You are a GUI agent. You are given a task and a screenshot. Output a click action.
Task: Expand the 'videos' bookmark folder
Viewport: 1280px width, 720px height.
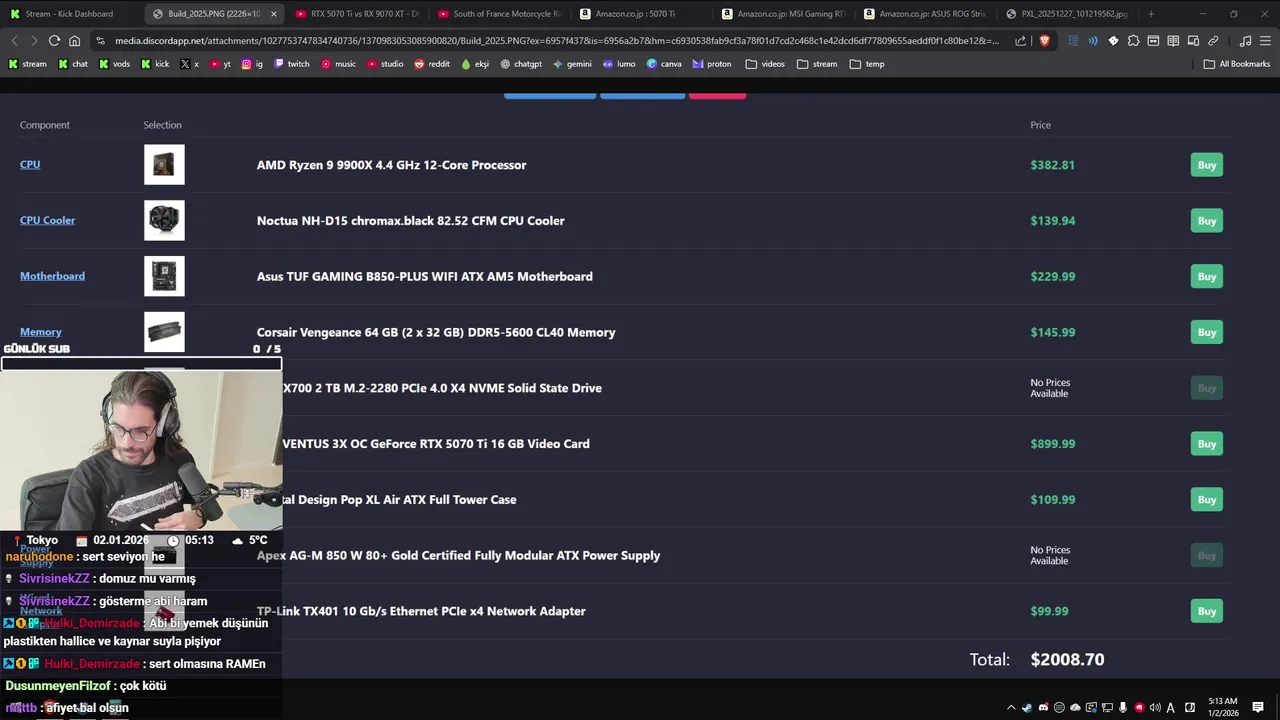click(765, 64)
